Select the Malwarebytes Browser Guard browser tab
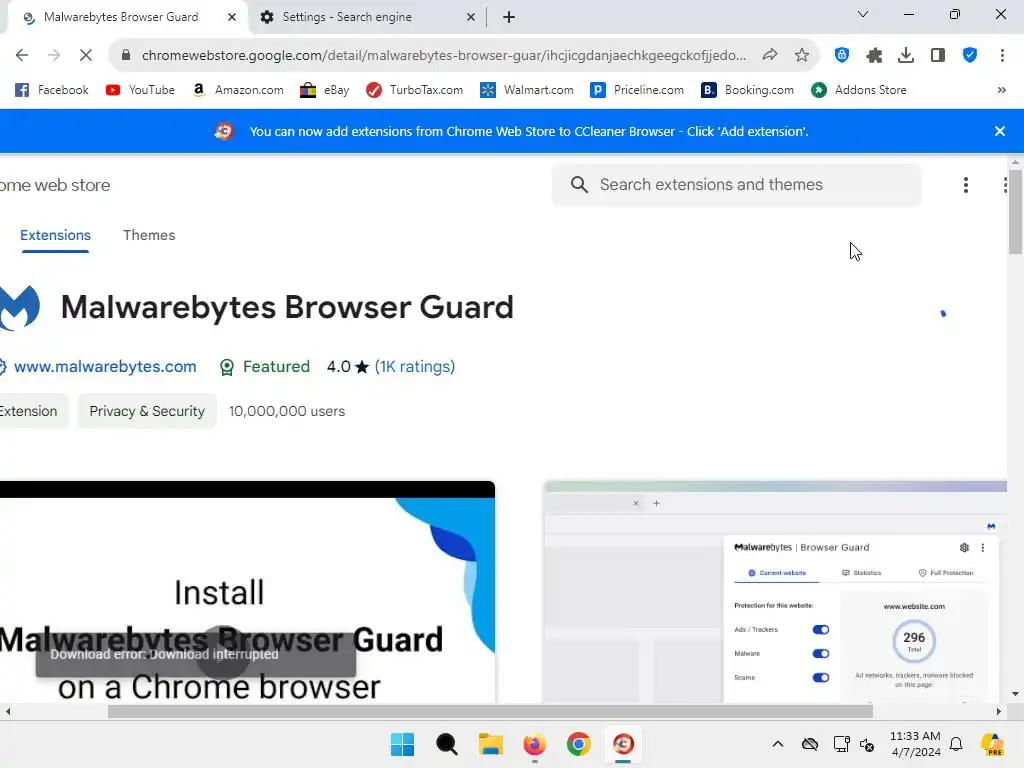The image size is (1024, 768). point(121,17)
